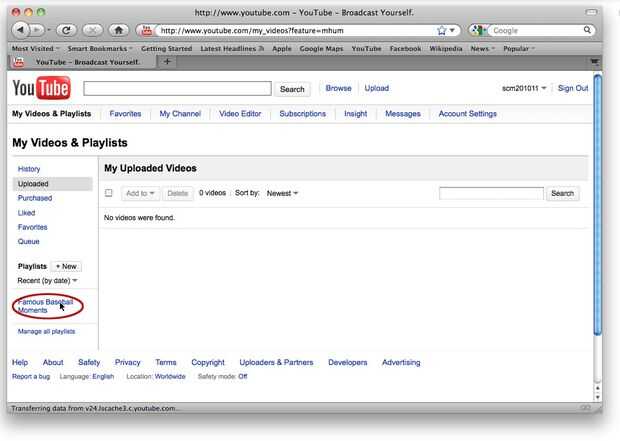Open the Copyright footer link
This screenshot has width=620, height=441.
[208, 362]
